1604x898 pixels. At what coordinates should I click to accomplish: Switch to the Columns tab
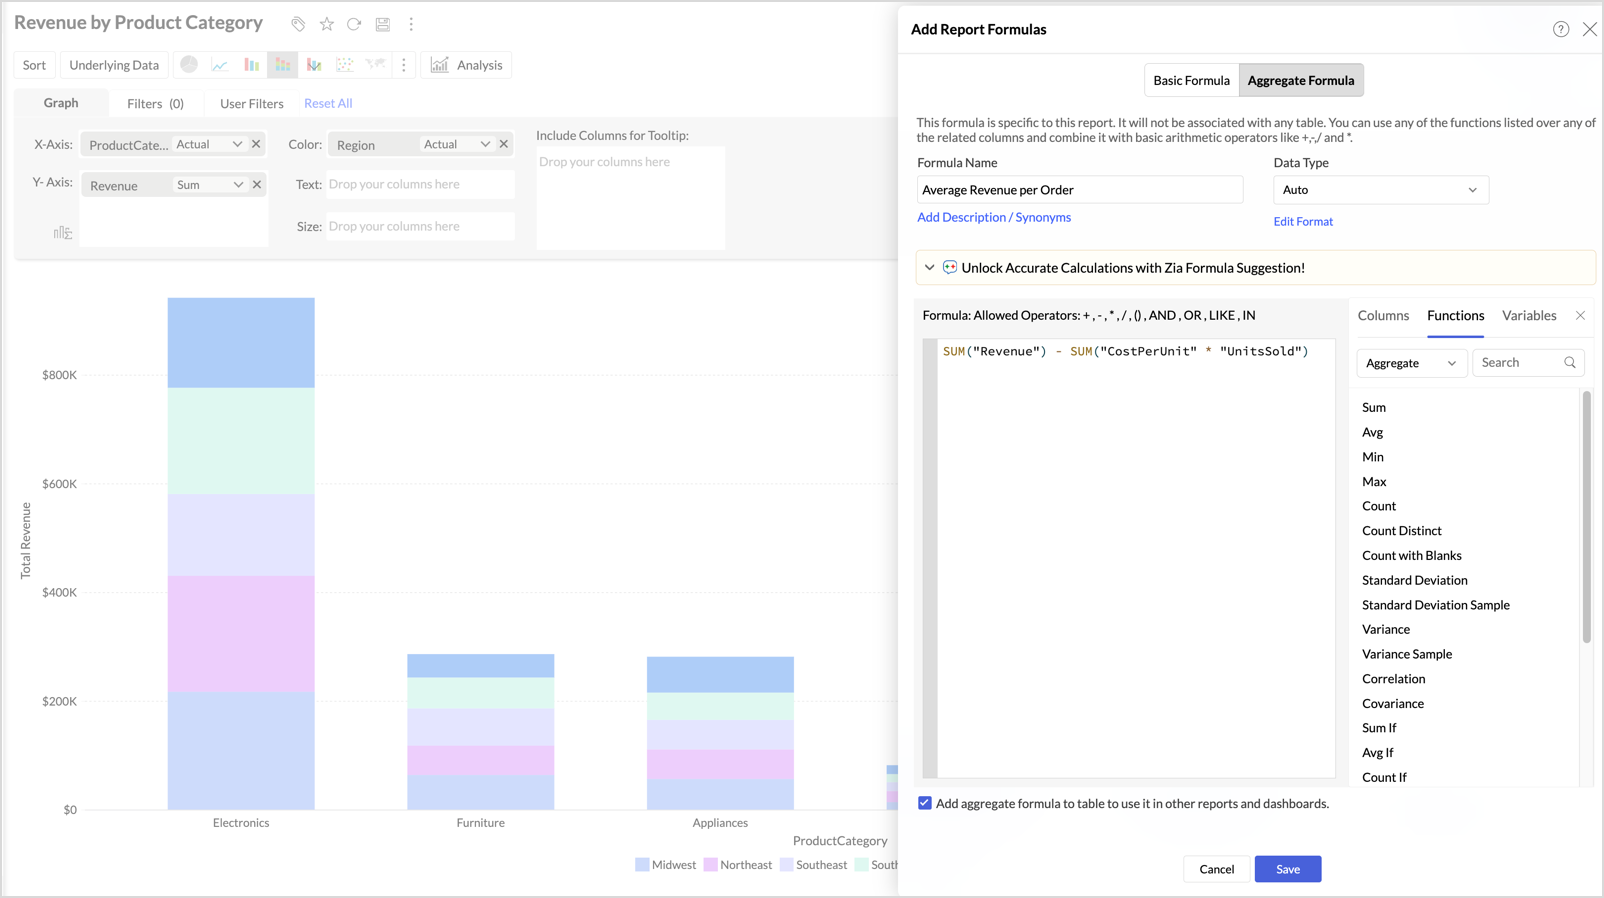tap(1383, 316)
